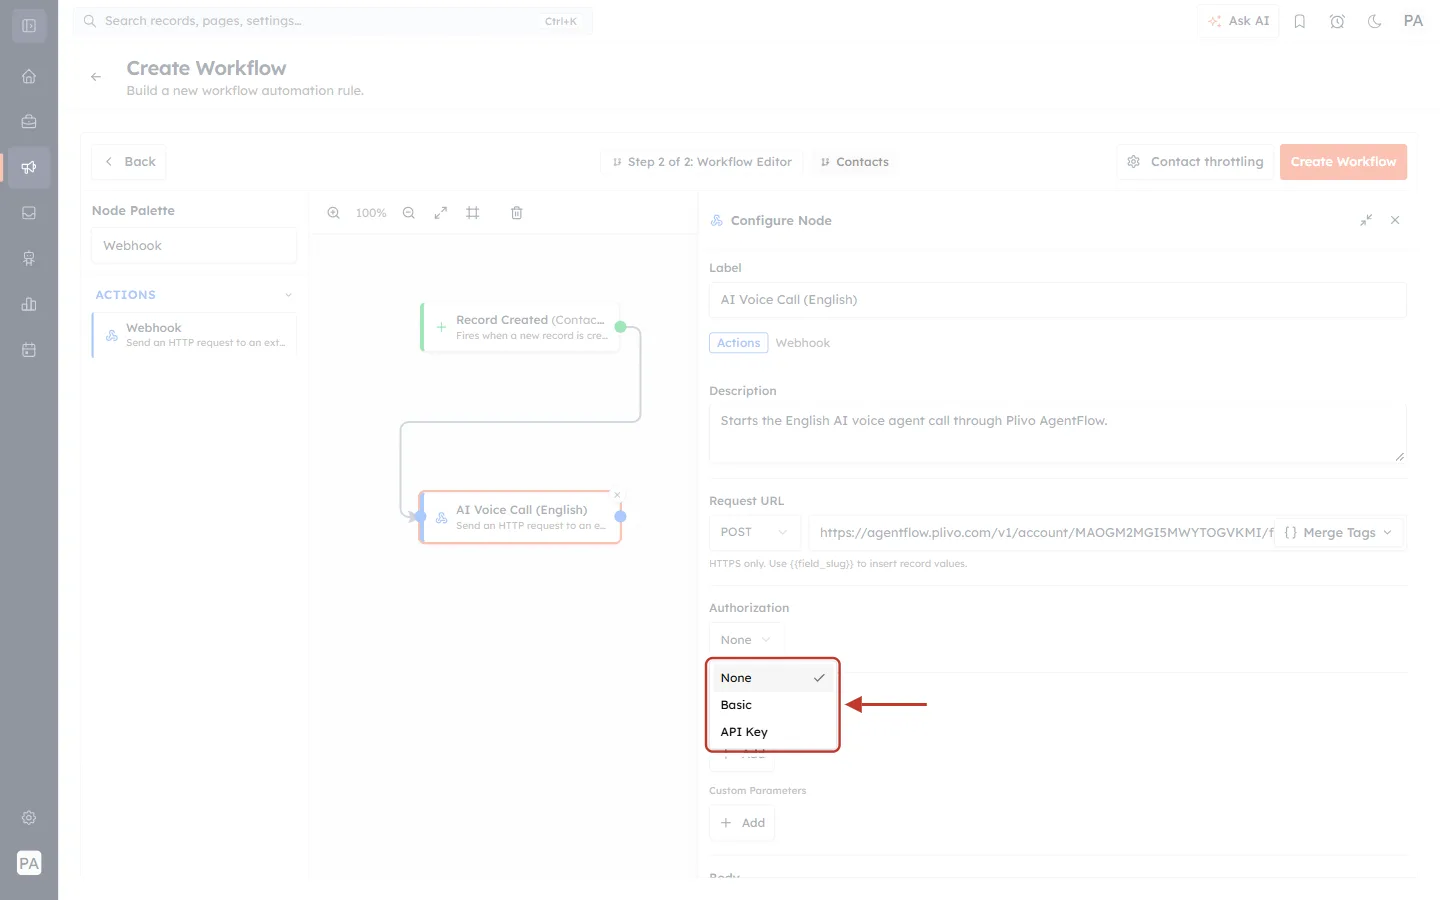The image size is (1440, 900).
Task: Select the Record Created trigger node
Action: click(520, 327)
